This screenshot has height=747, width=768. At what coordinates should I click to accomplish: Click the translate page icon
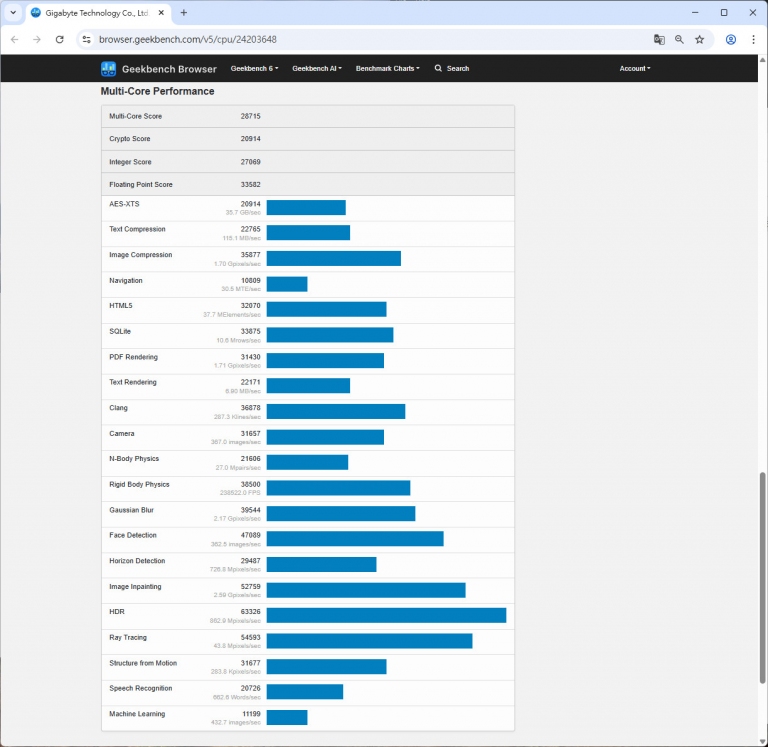click(x=659, y=39)
